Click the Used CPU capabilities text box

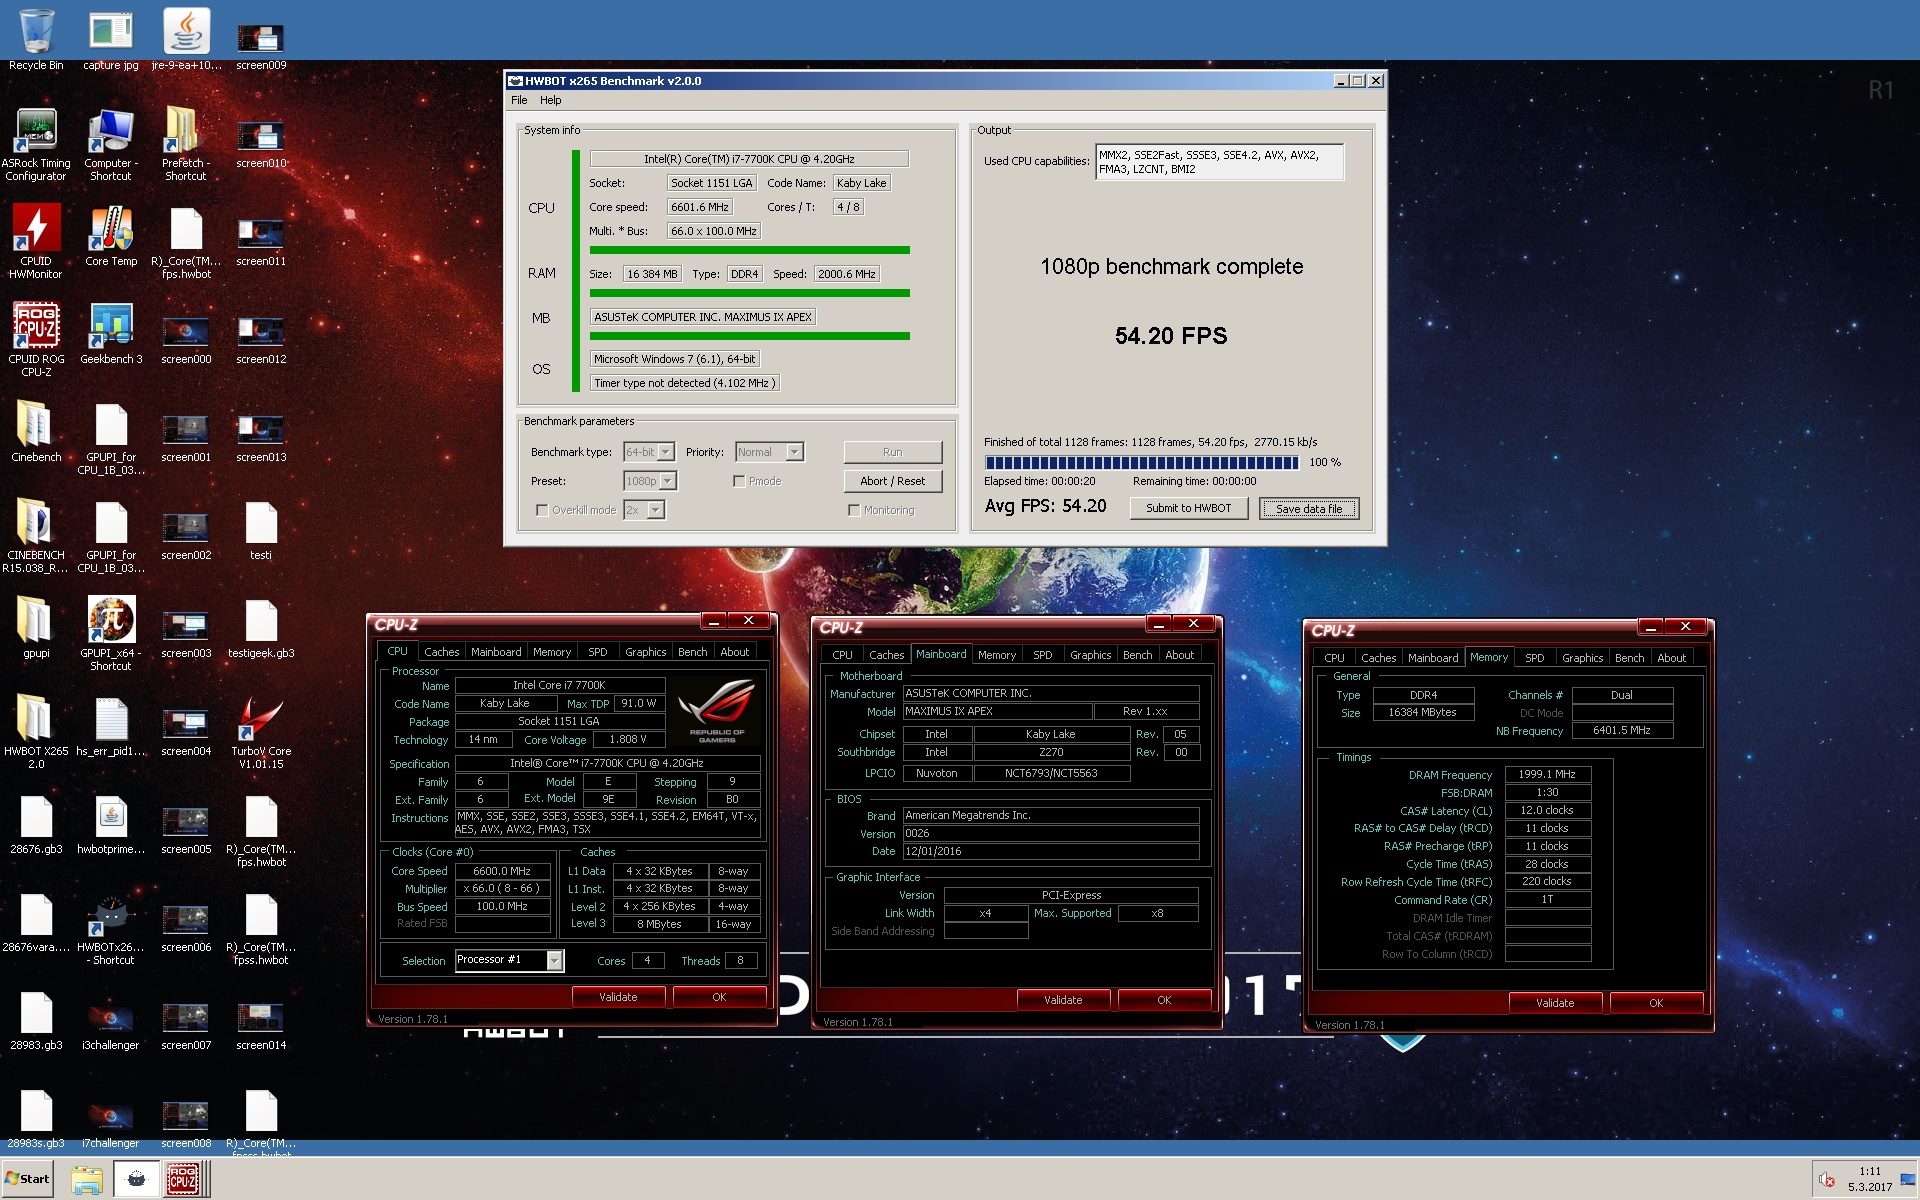[x=1219, y=162]
